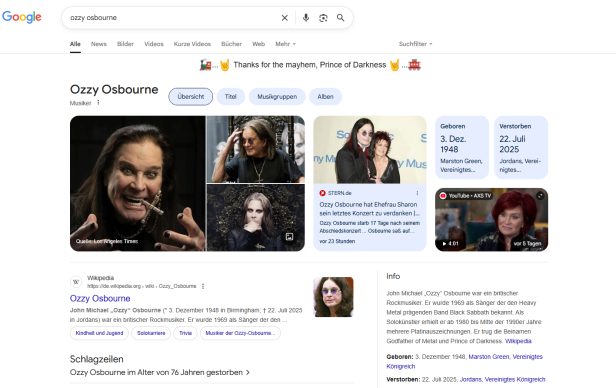Open the Suchfilter dropdown
Image resolution: width=616 pixels, height=388 pixels.
(415, 44)
